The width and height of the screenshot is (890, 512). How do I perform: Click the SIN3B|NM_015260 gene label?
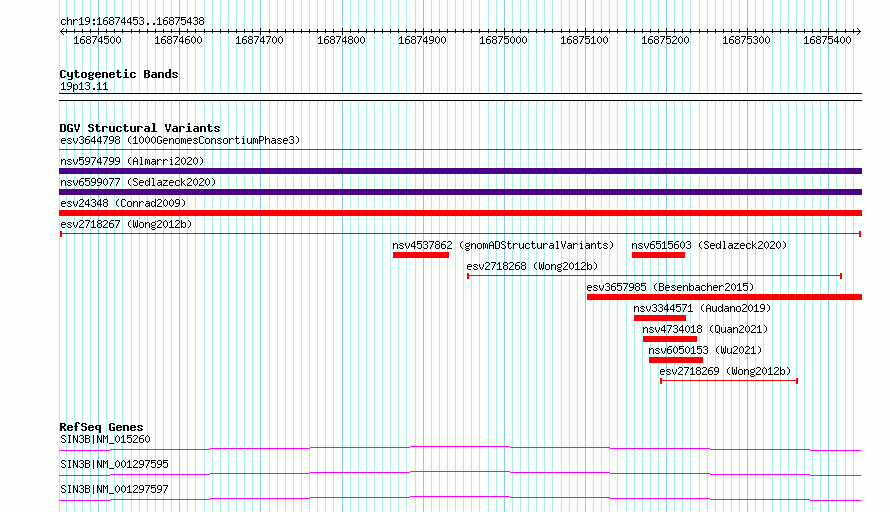click(105, 439)
